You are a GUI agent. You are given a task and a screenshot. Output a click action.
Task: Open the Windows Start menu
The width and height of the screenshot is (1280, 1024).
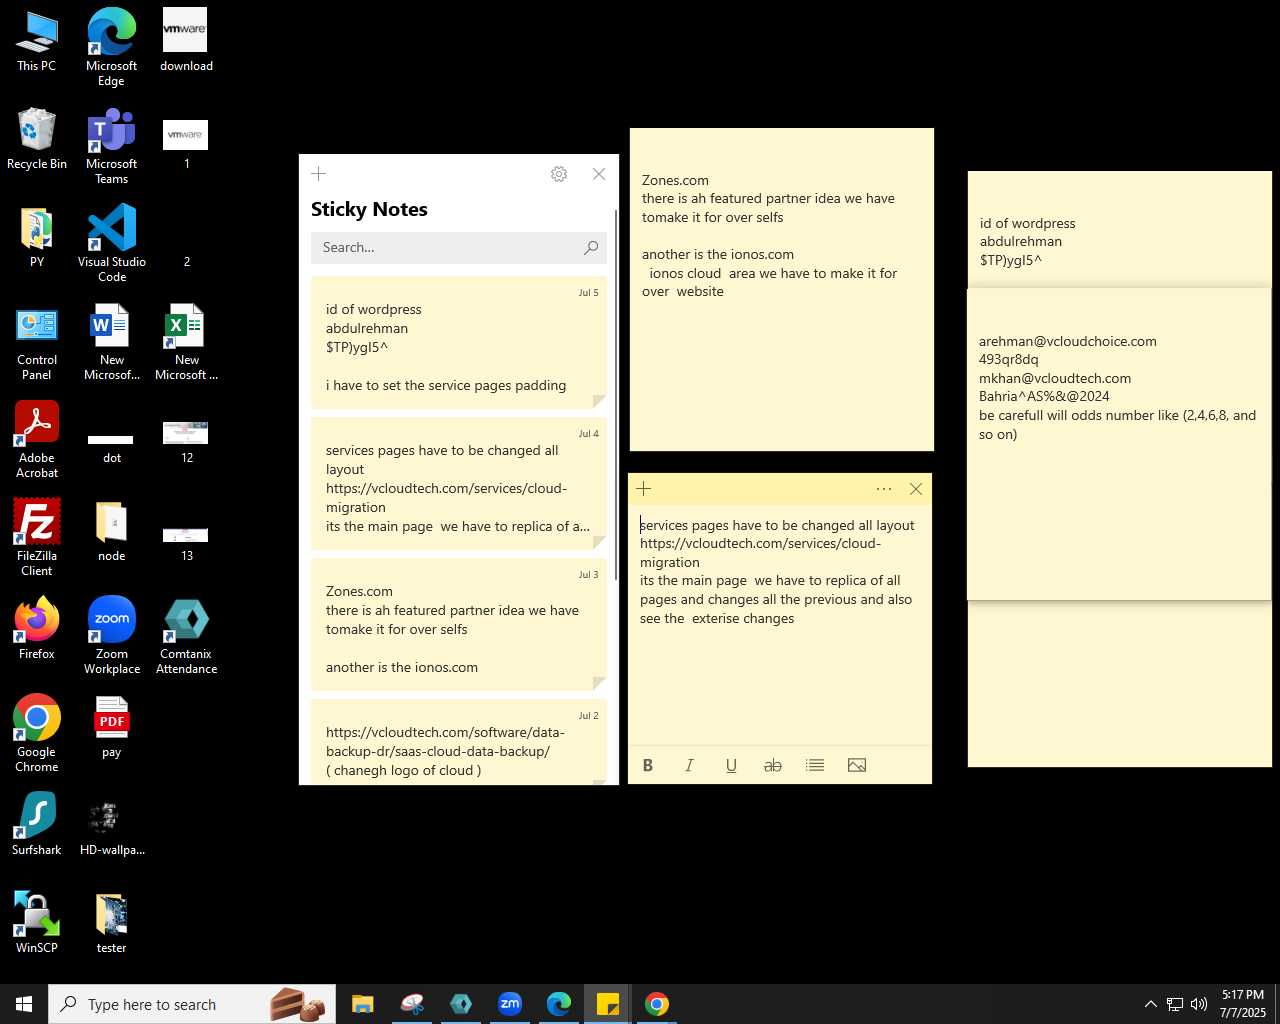(24, 1004)
